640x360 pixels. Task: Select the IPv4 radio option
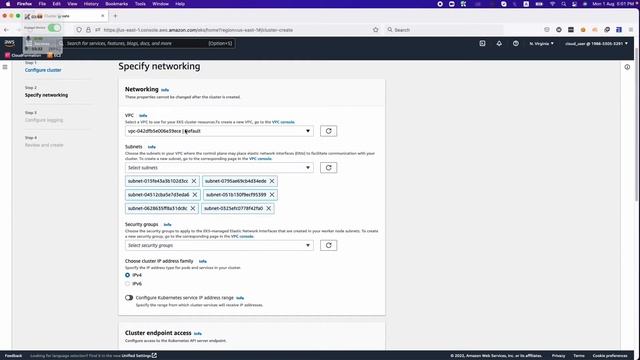pos(127,275)
